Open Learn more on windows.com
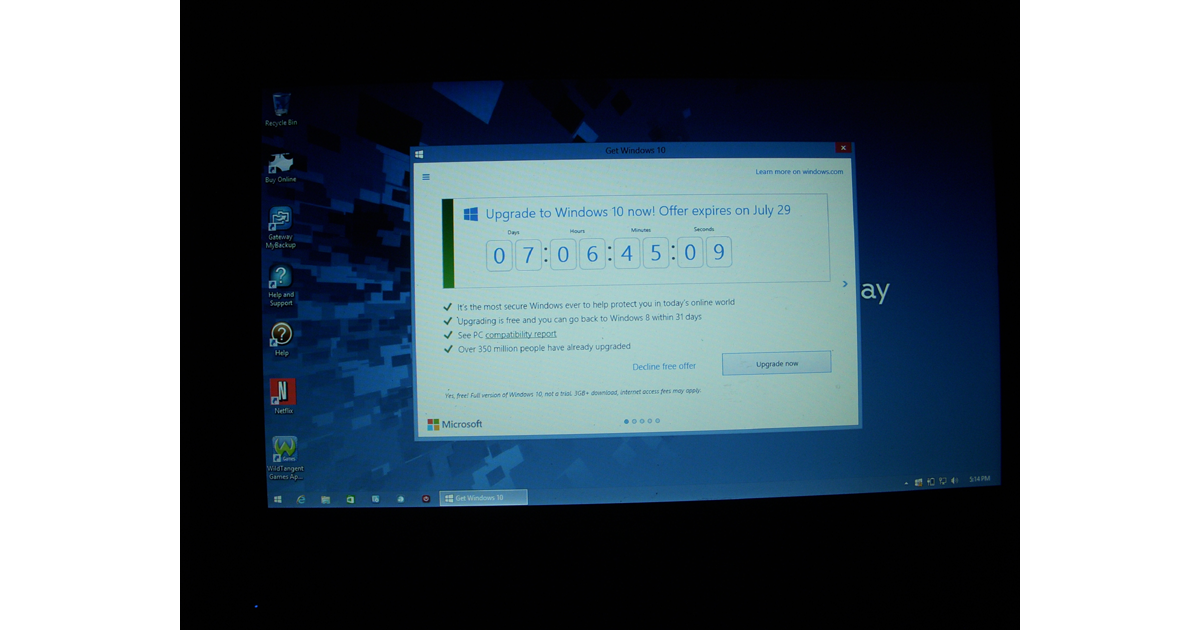Image resolution: width=1200 pixels, height=630 pixels. coord(799,172)
